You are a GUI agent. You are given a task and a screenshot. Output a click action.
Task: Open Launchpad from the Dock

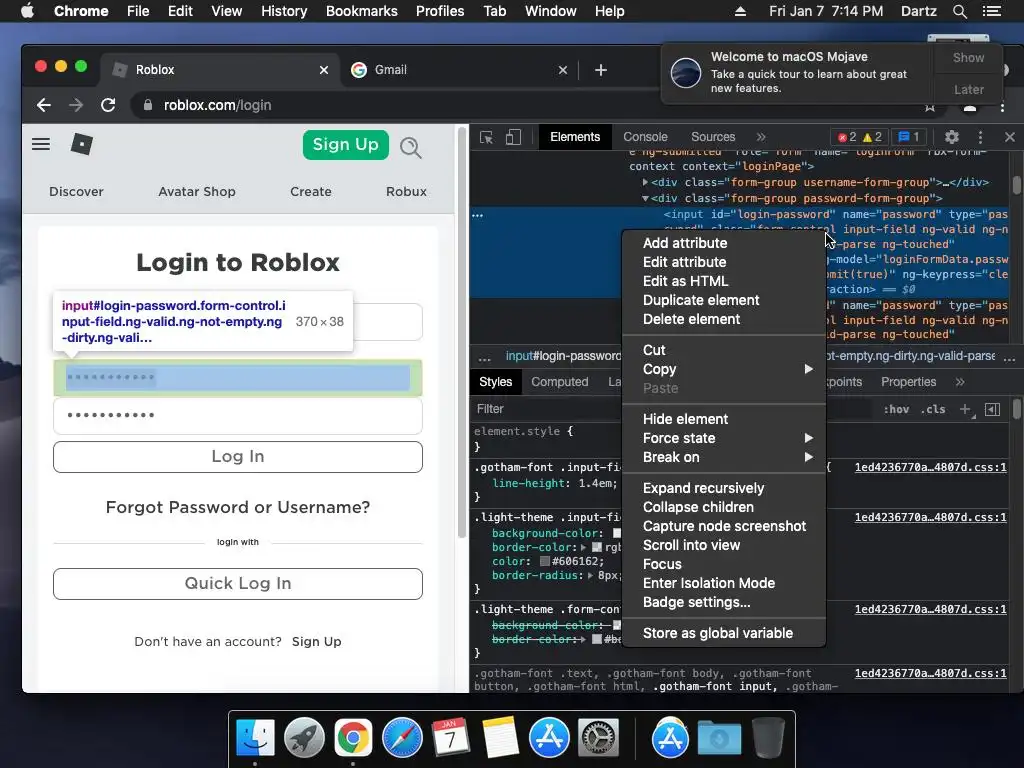[304, 738]
